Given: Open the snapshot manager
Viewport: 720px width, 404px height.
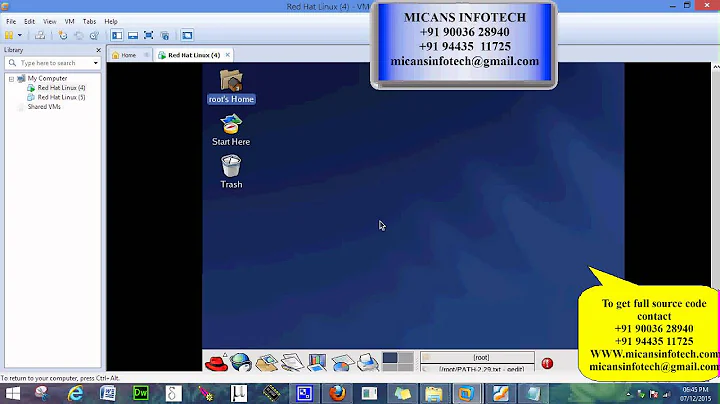Looking at the screenshot, I should [94, 35].
